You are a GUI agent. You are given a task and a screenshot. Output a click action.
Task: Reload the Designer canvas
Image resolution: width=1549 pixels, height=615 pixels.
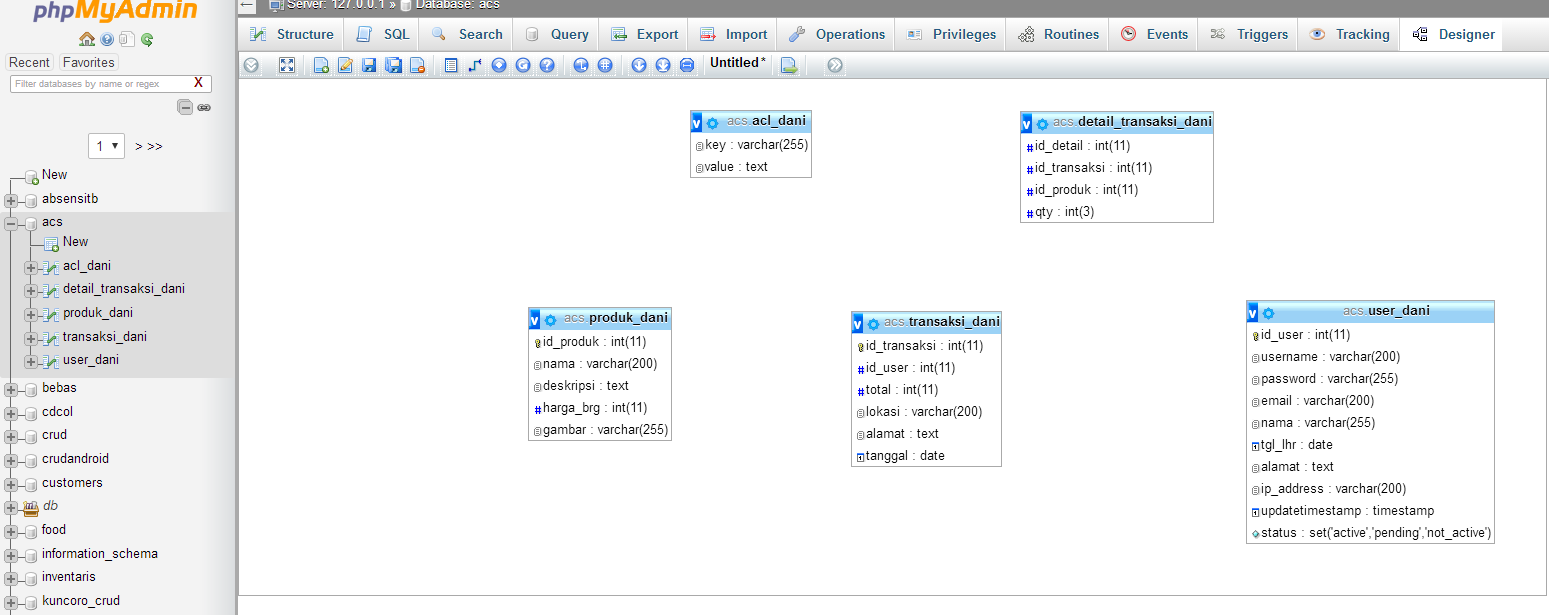coord(525,64)
